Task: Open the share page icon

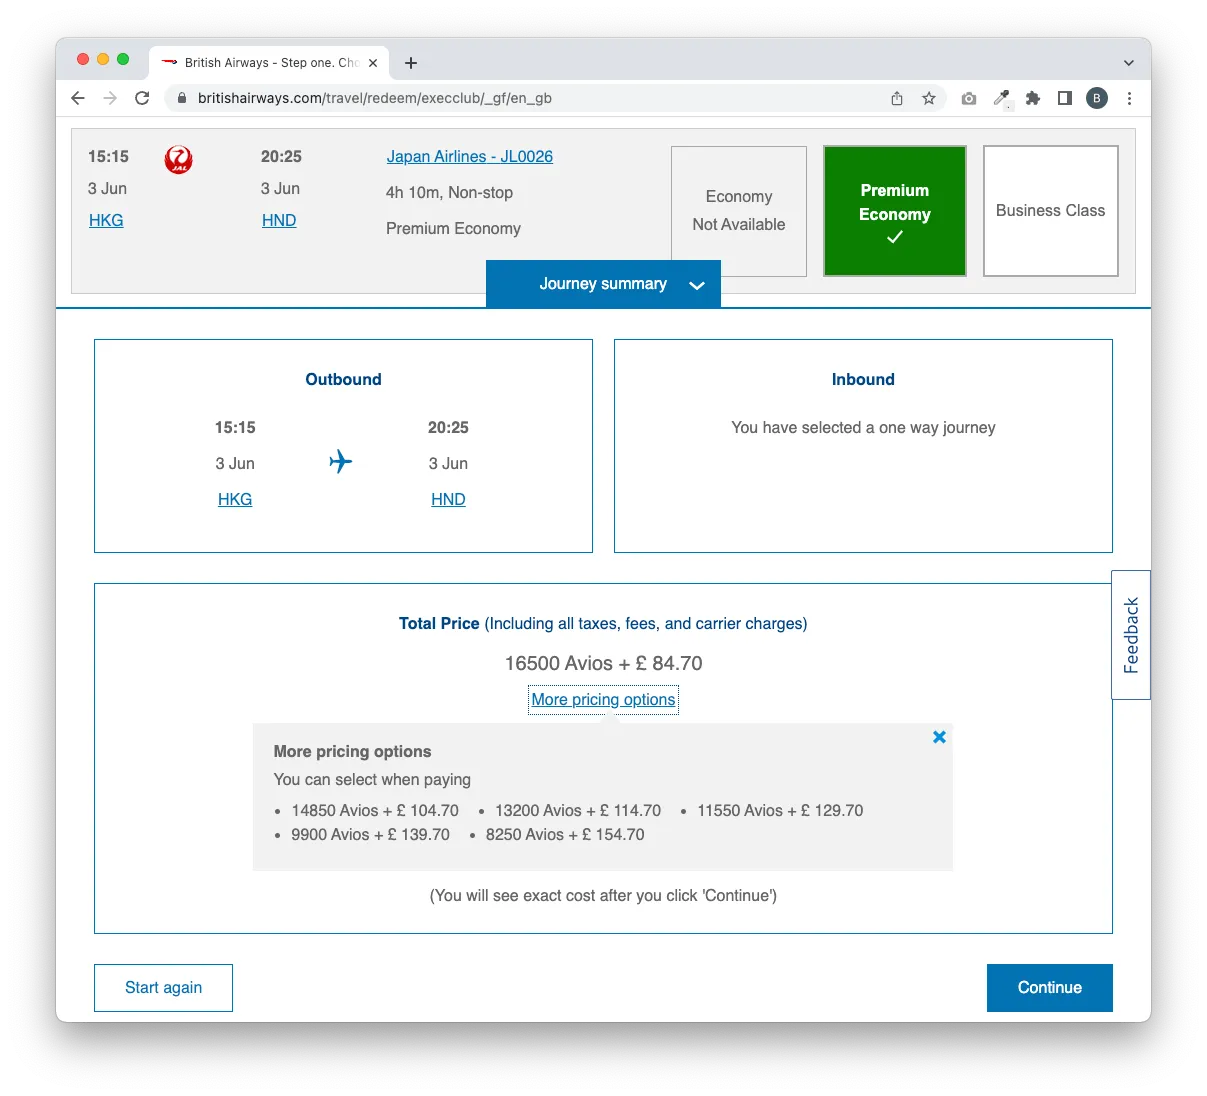Action: pos(897,98)
